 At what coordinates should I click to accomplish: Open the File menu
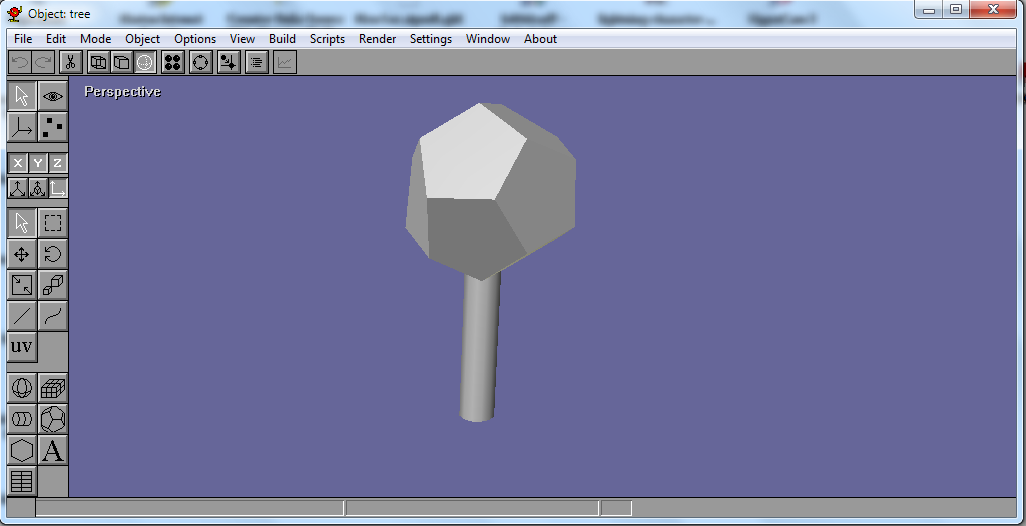(23, 39)
